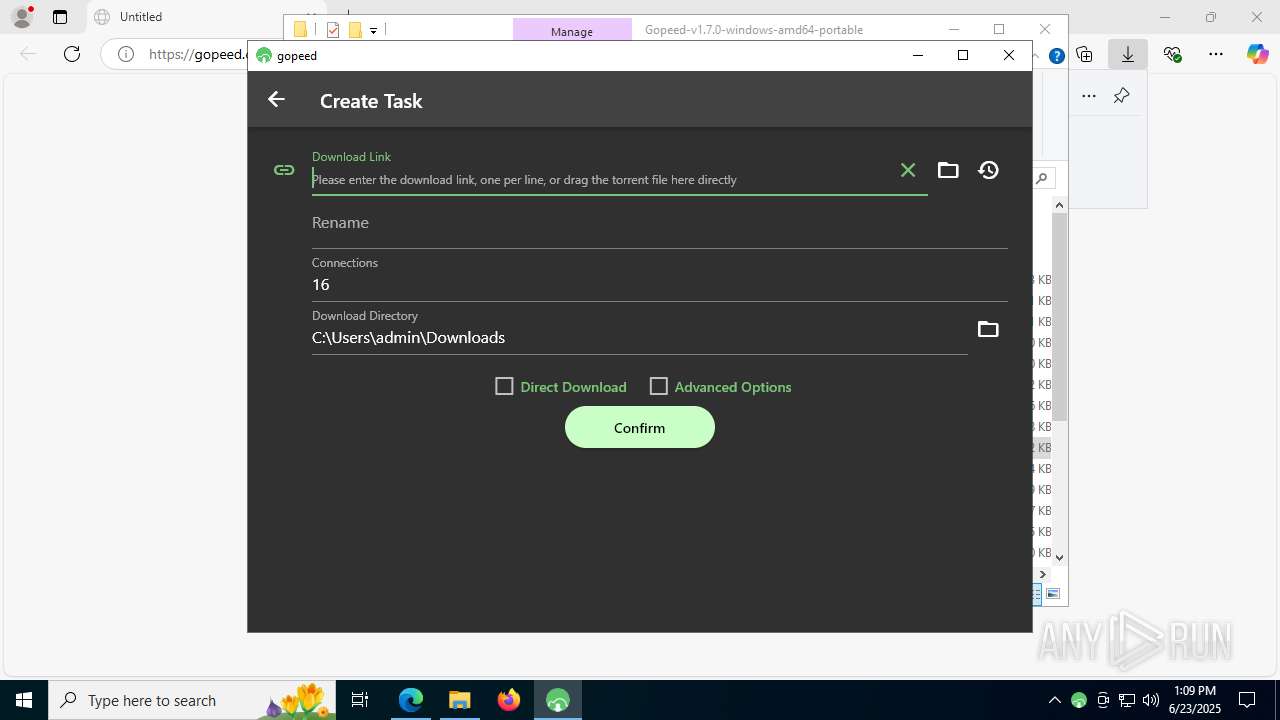Click the Explorer search magnifier
The height and width of the screenshot is (720, 1280).
[x=1042, y=178]
